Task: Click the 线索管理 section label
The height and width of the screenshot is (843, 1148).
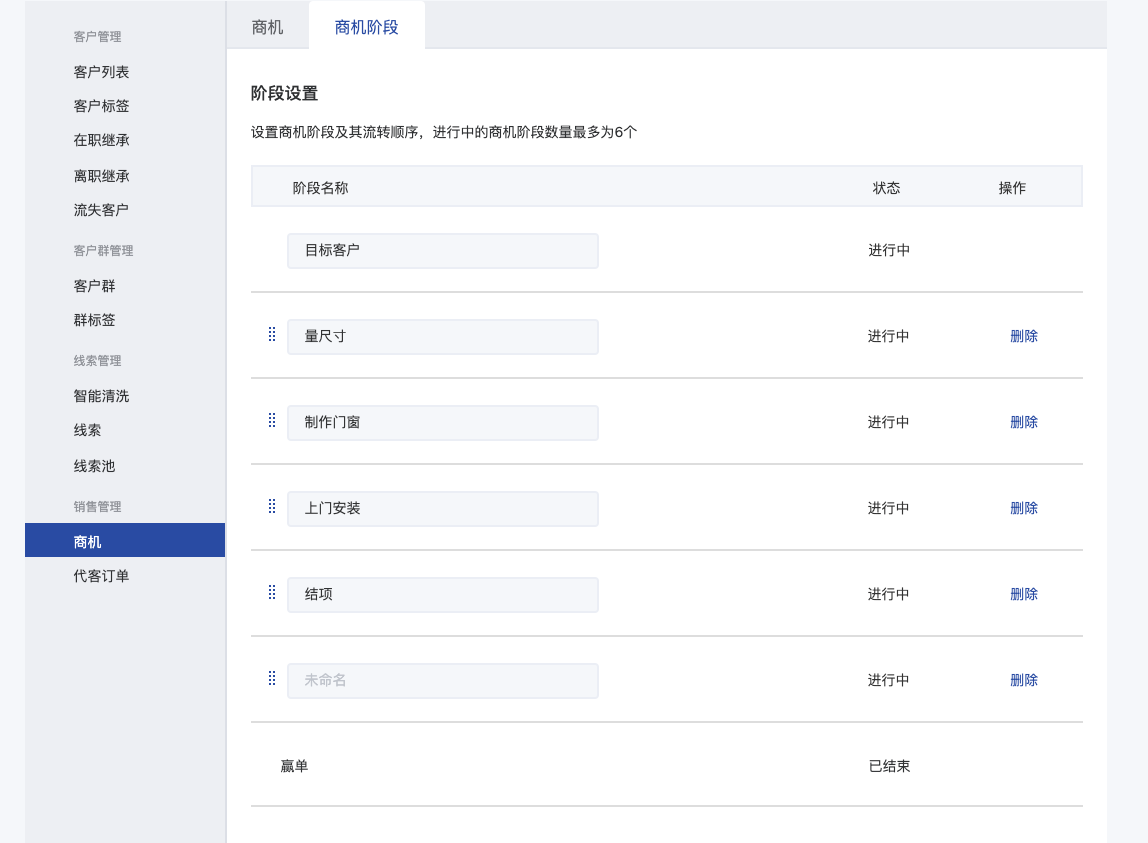Action: pos(97,361)
